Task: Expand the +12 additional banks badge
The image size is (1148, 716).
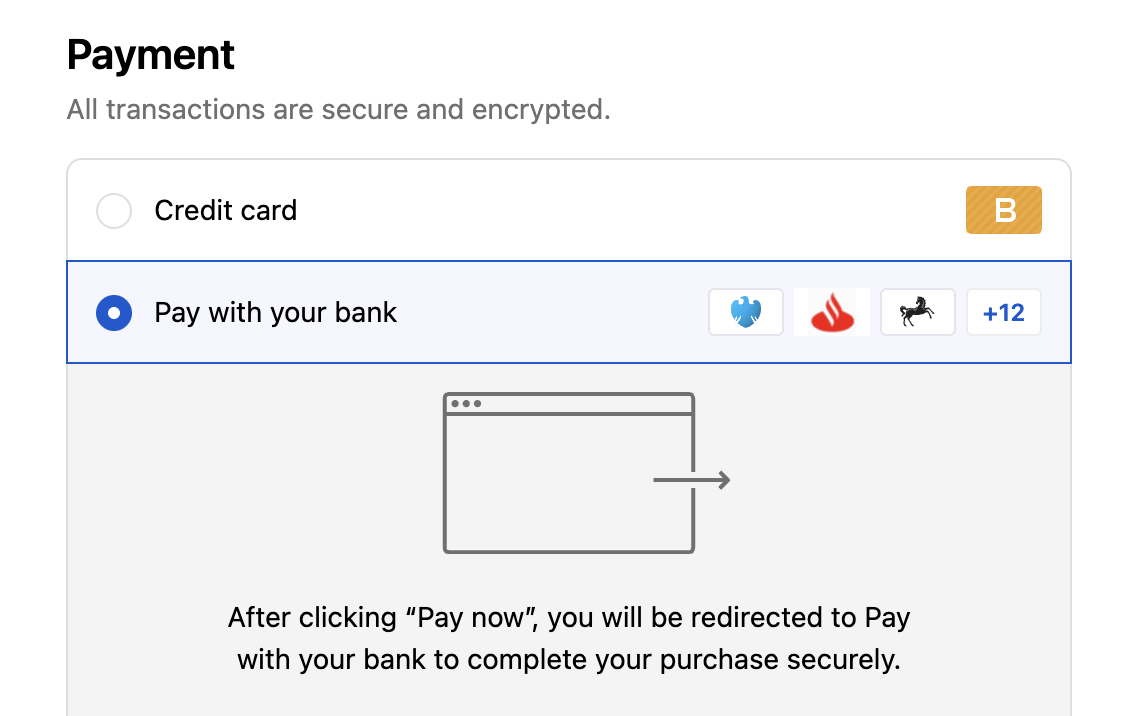Action: click(1004, 312)
